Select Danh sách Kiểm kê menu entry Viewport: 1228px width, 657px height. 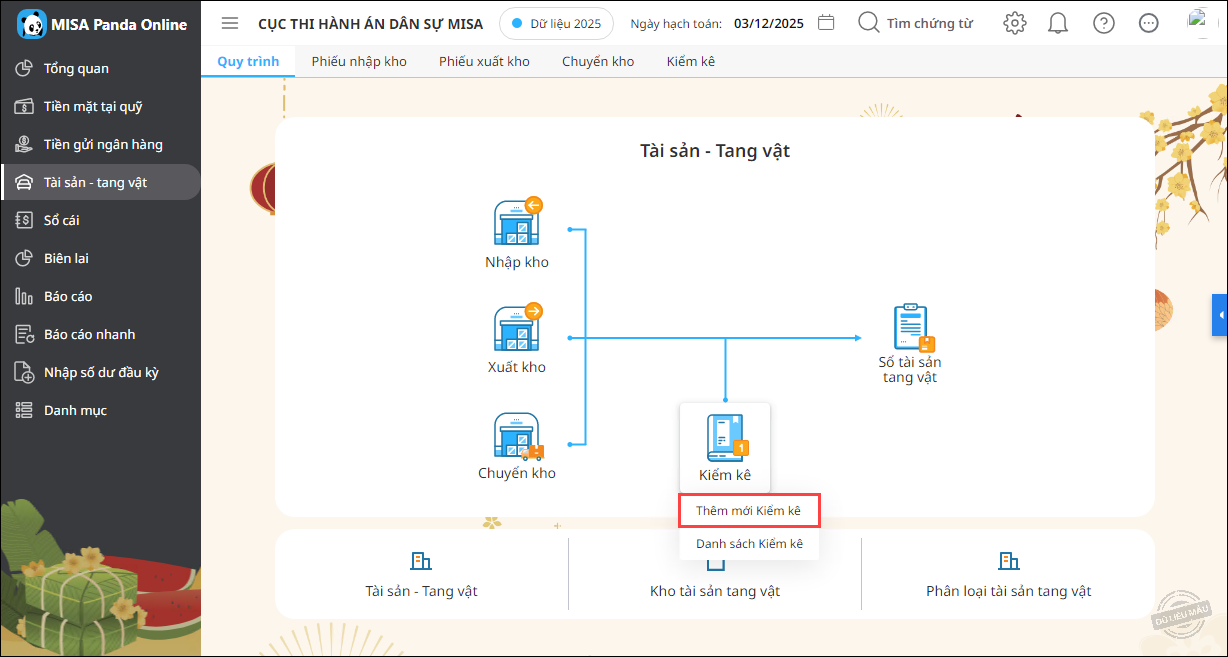(x=749, y=544)
